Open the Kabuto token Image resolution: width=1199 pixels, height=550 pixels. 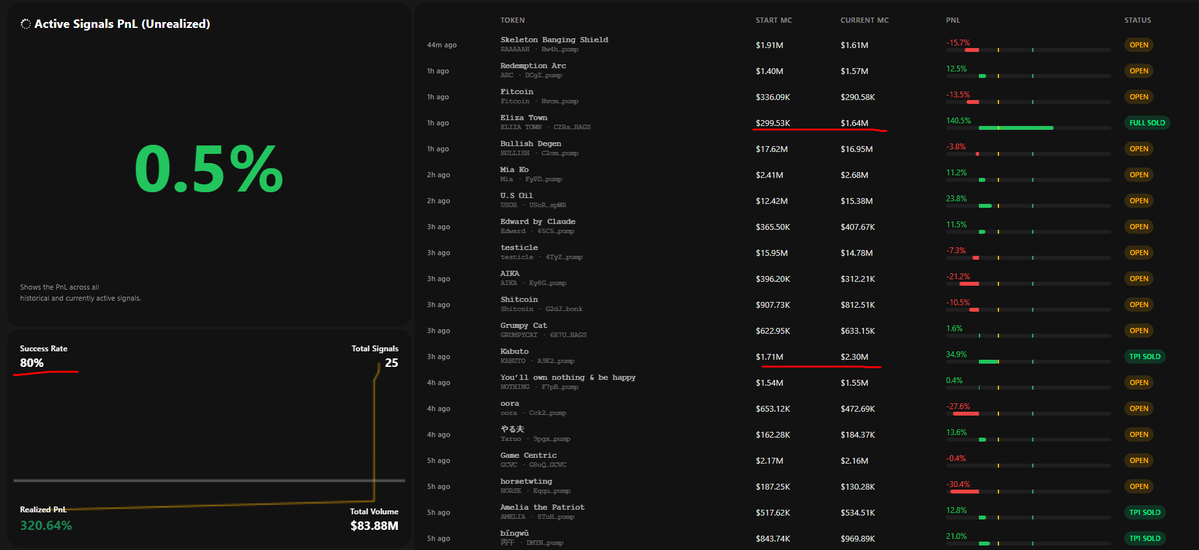click(514, 351)
